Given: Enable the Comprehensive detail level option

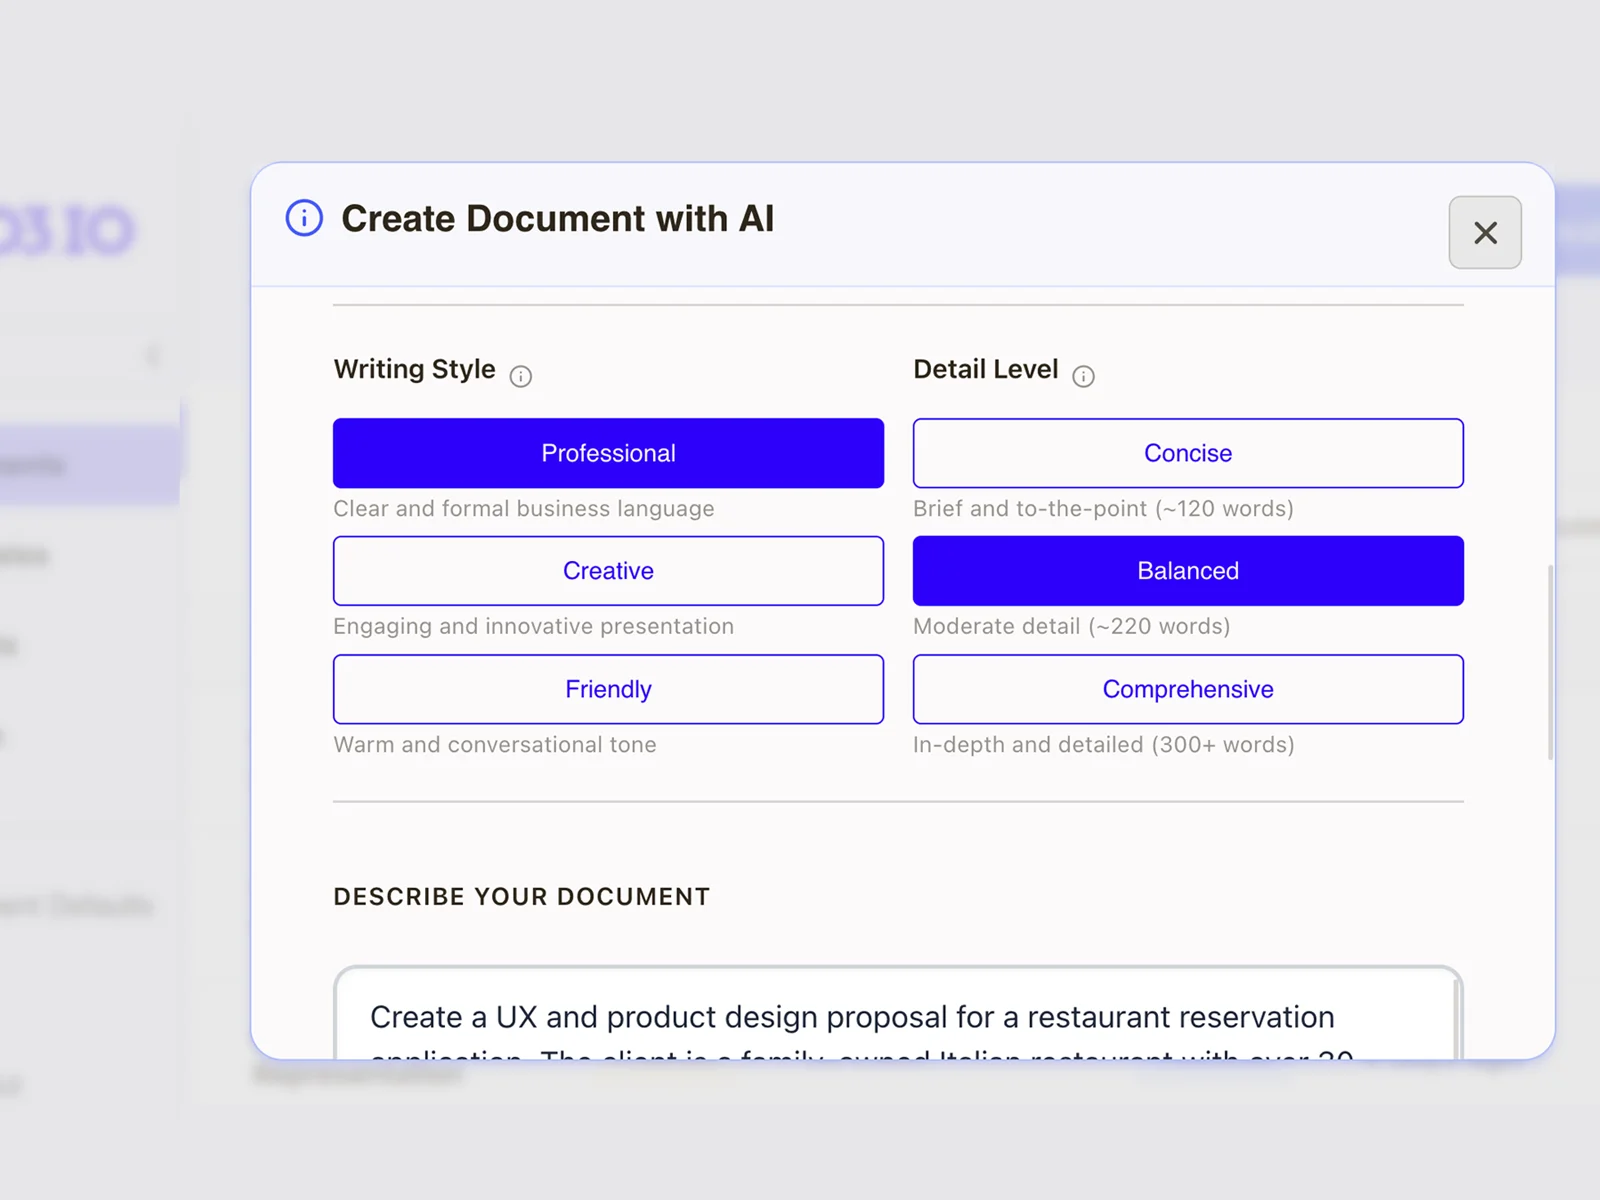Looking at the screenshot, I should [1187, 689].
